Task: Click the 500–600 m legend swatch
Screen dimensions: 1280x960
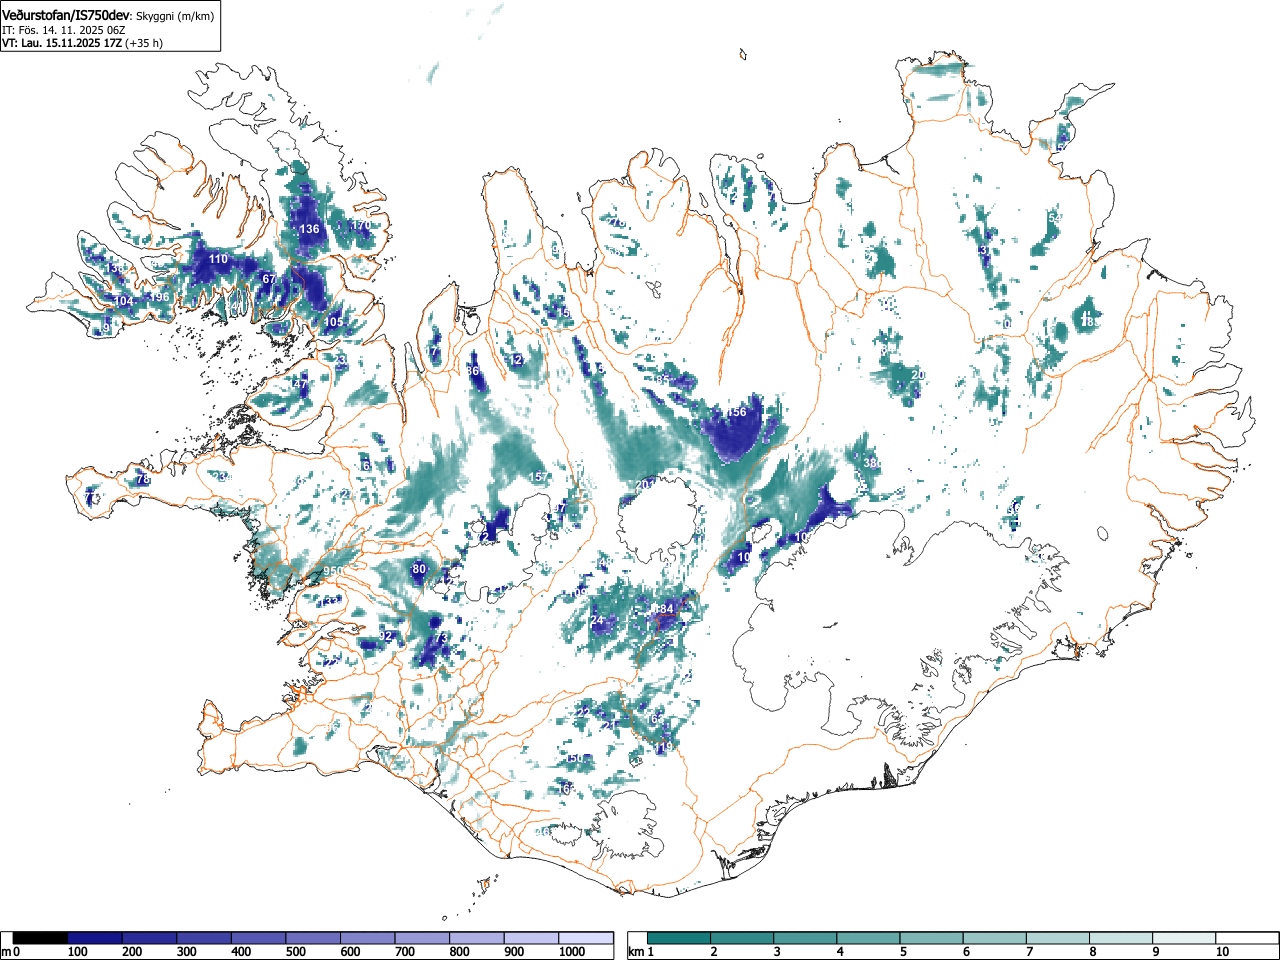Action: click(313, 938)
